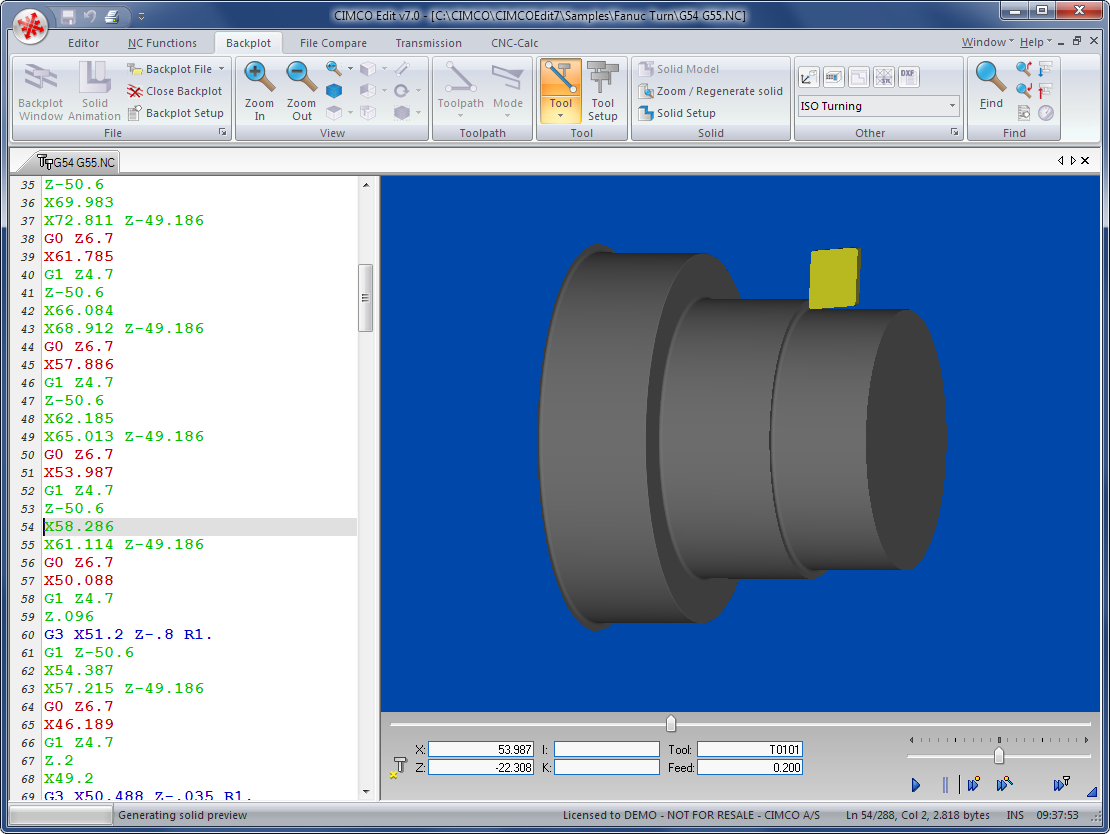Click the Close Backplot icon

(x=135, y=91)
